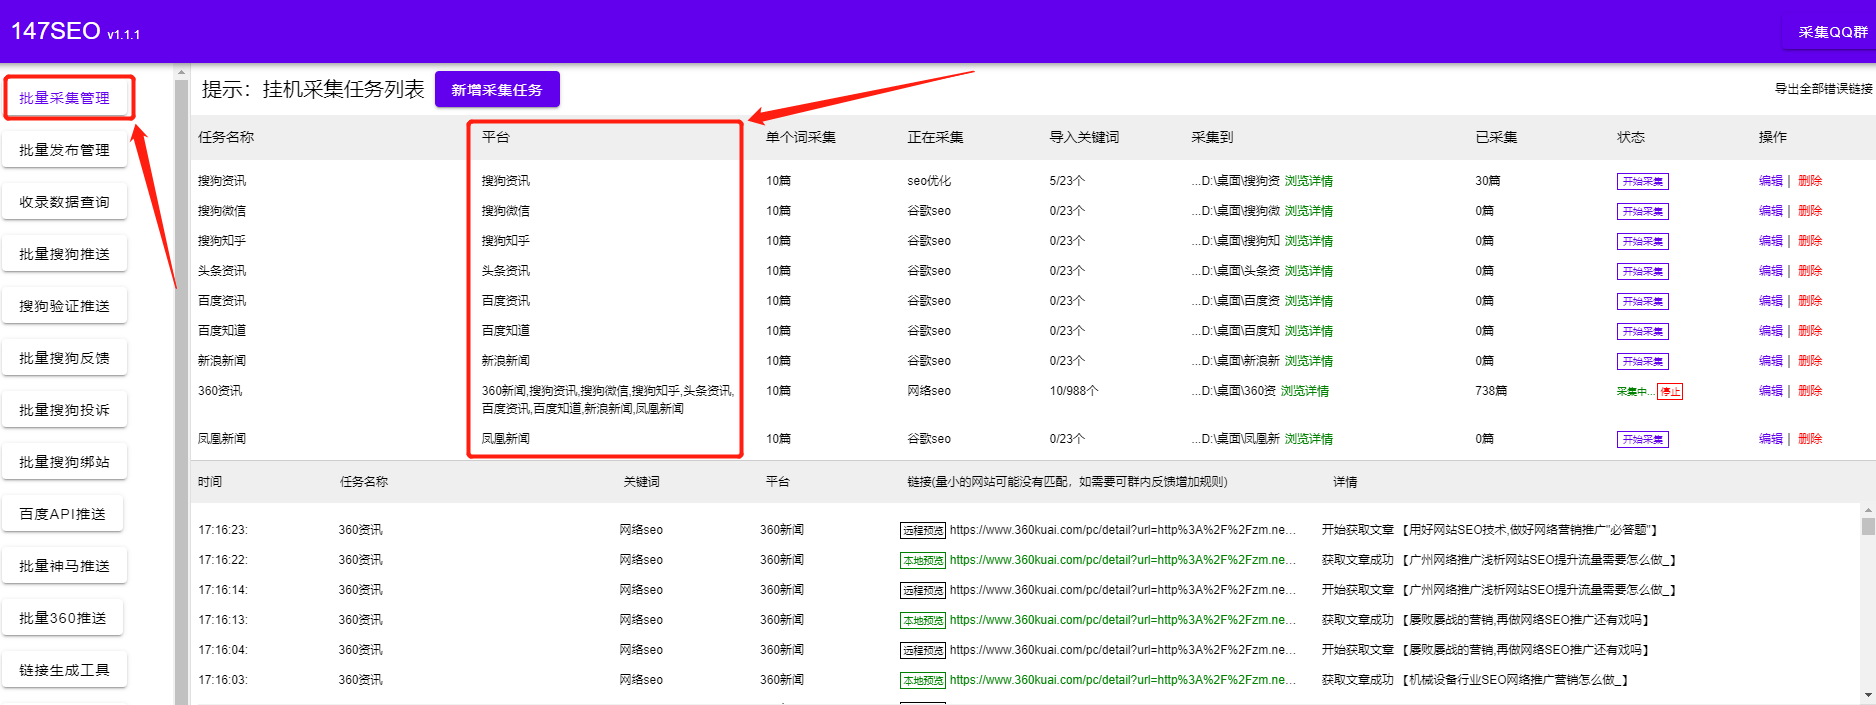This screenshot has height=705, width=1876.
Task: Open 批量360推送 in sidebar
Action: 63,618
